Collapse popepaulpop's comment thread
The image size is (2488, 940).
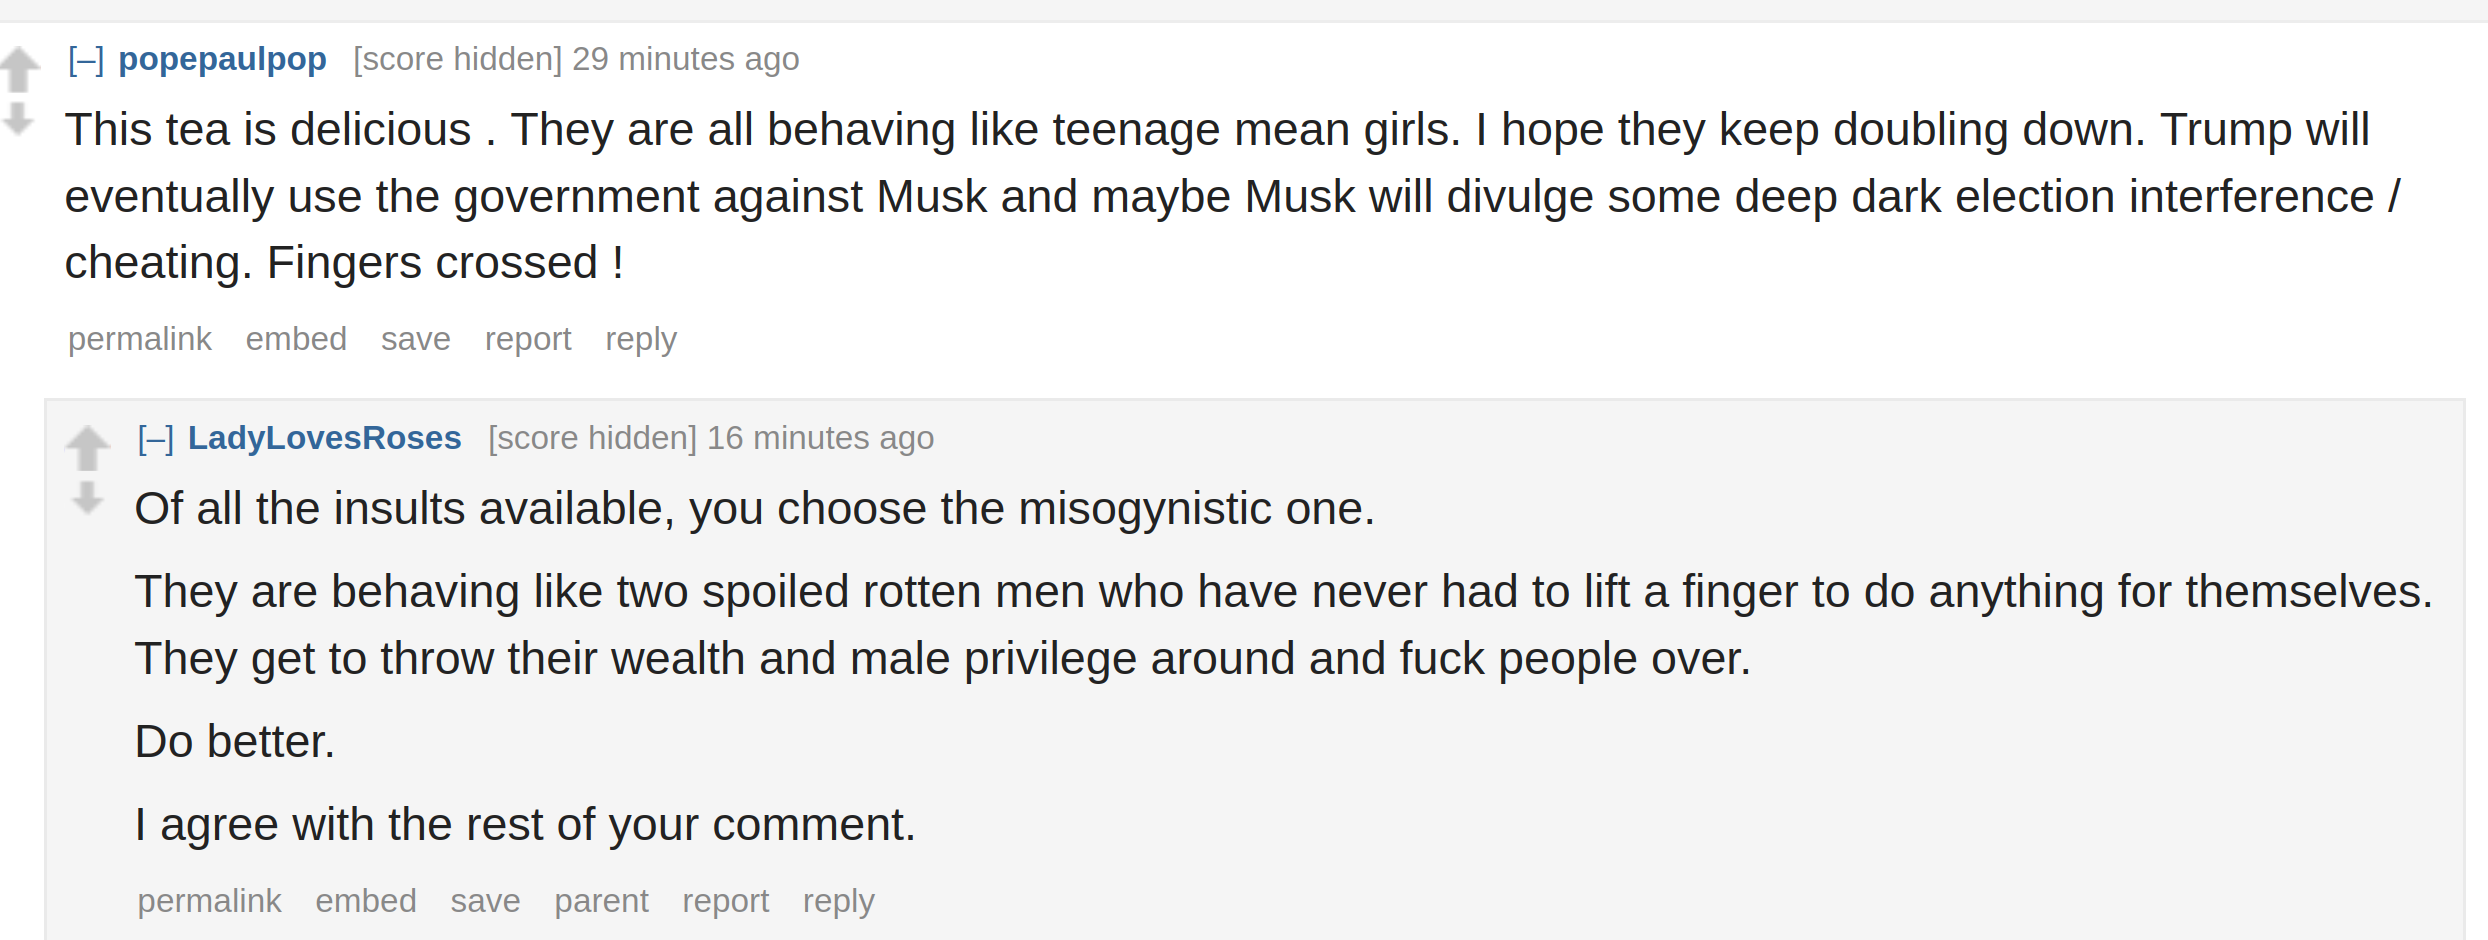click(x=86, y=60)
